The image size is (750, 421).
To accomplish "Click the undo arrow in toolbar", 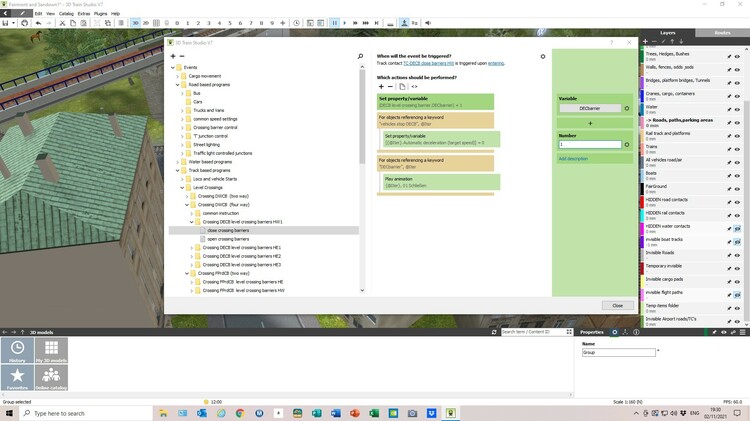I will [x=38, y=23].
